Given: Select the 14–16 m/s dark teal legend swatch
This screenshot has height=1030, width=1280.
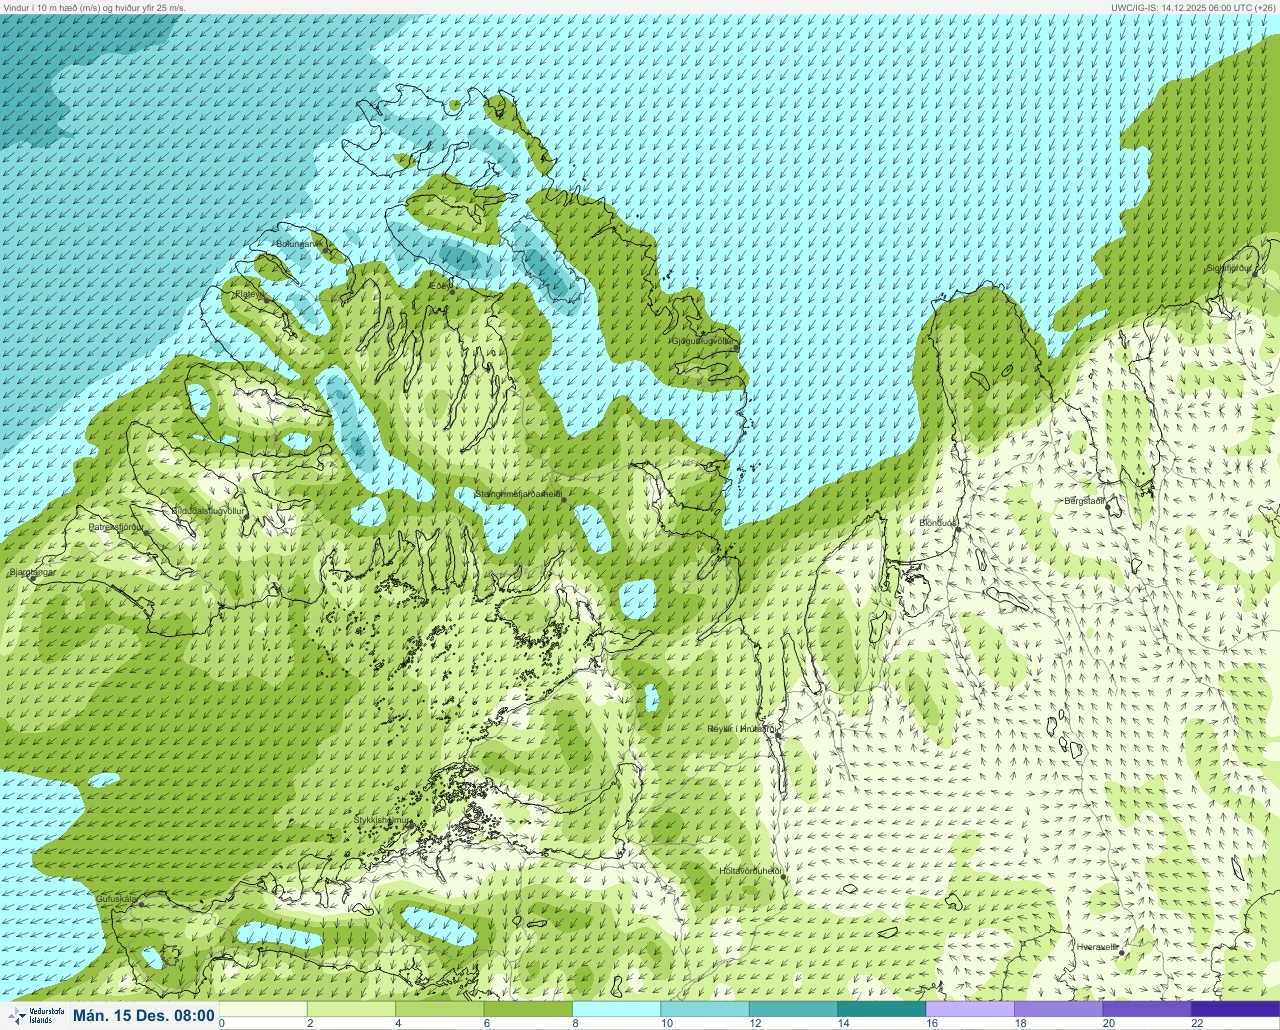Looking at the screenshot, I should [882, 1008].
